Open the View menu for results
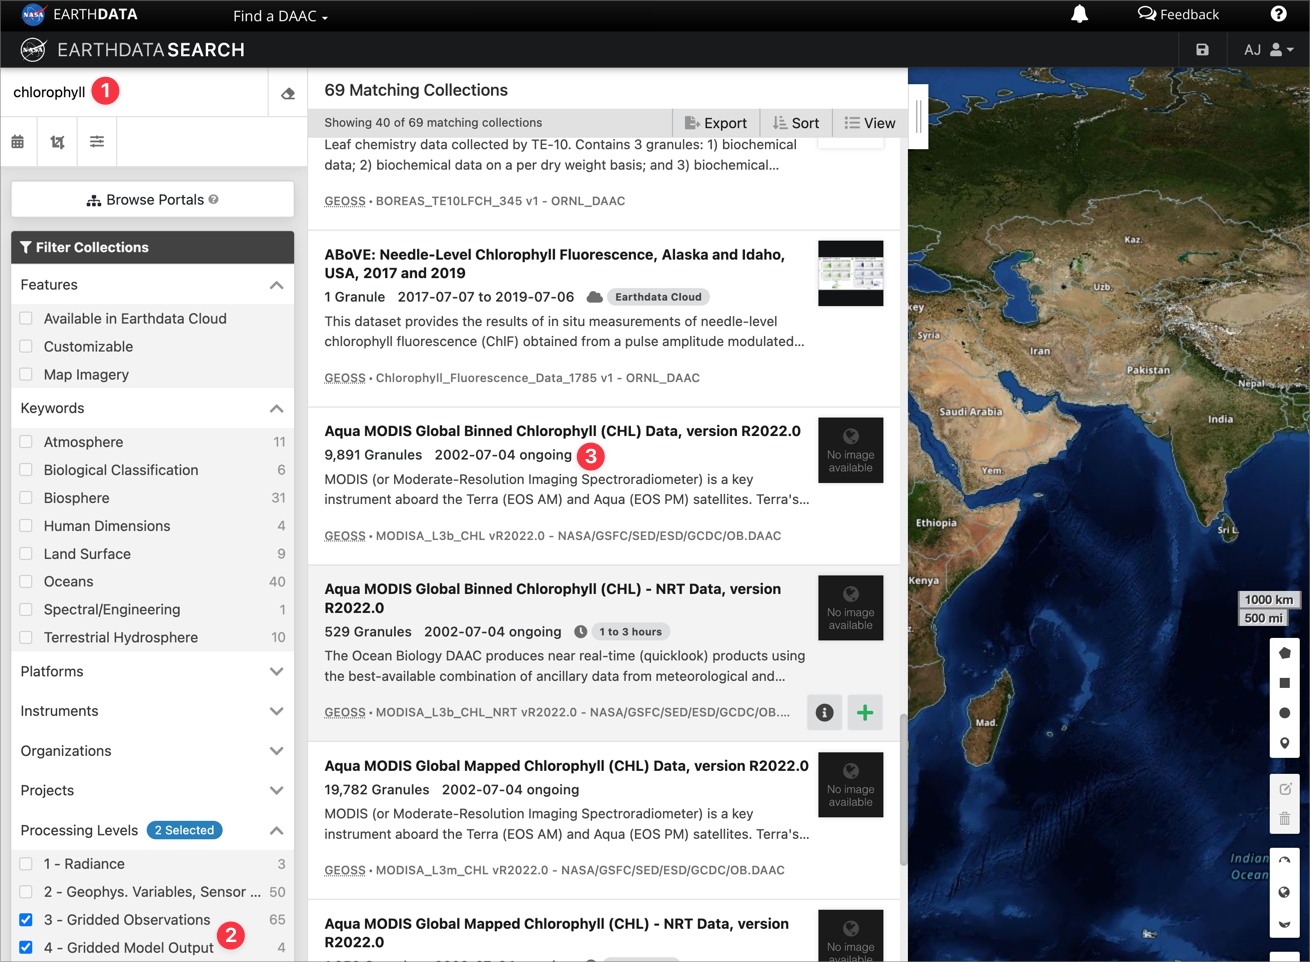The width and height of the screenshot is (1310, 962). click(x=870, y=123)
